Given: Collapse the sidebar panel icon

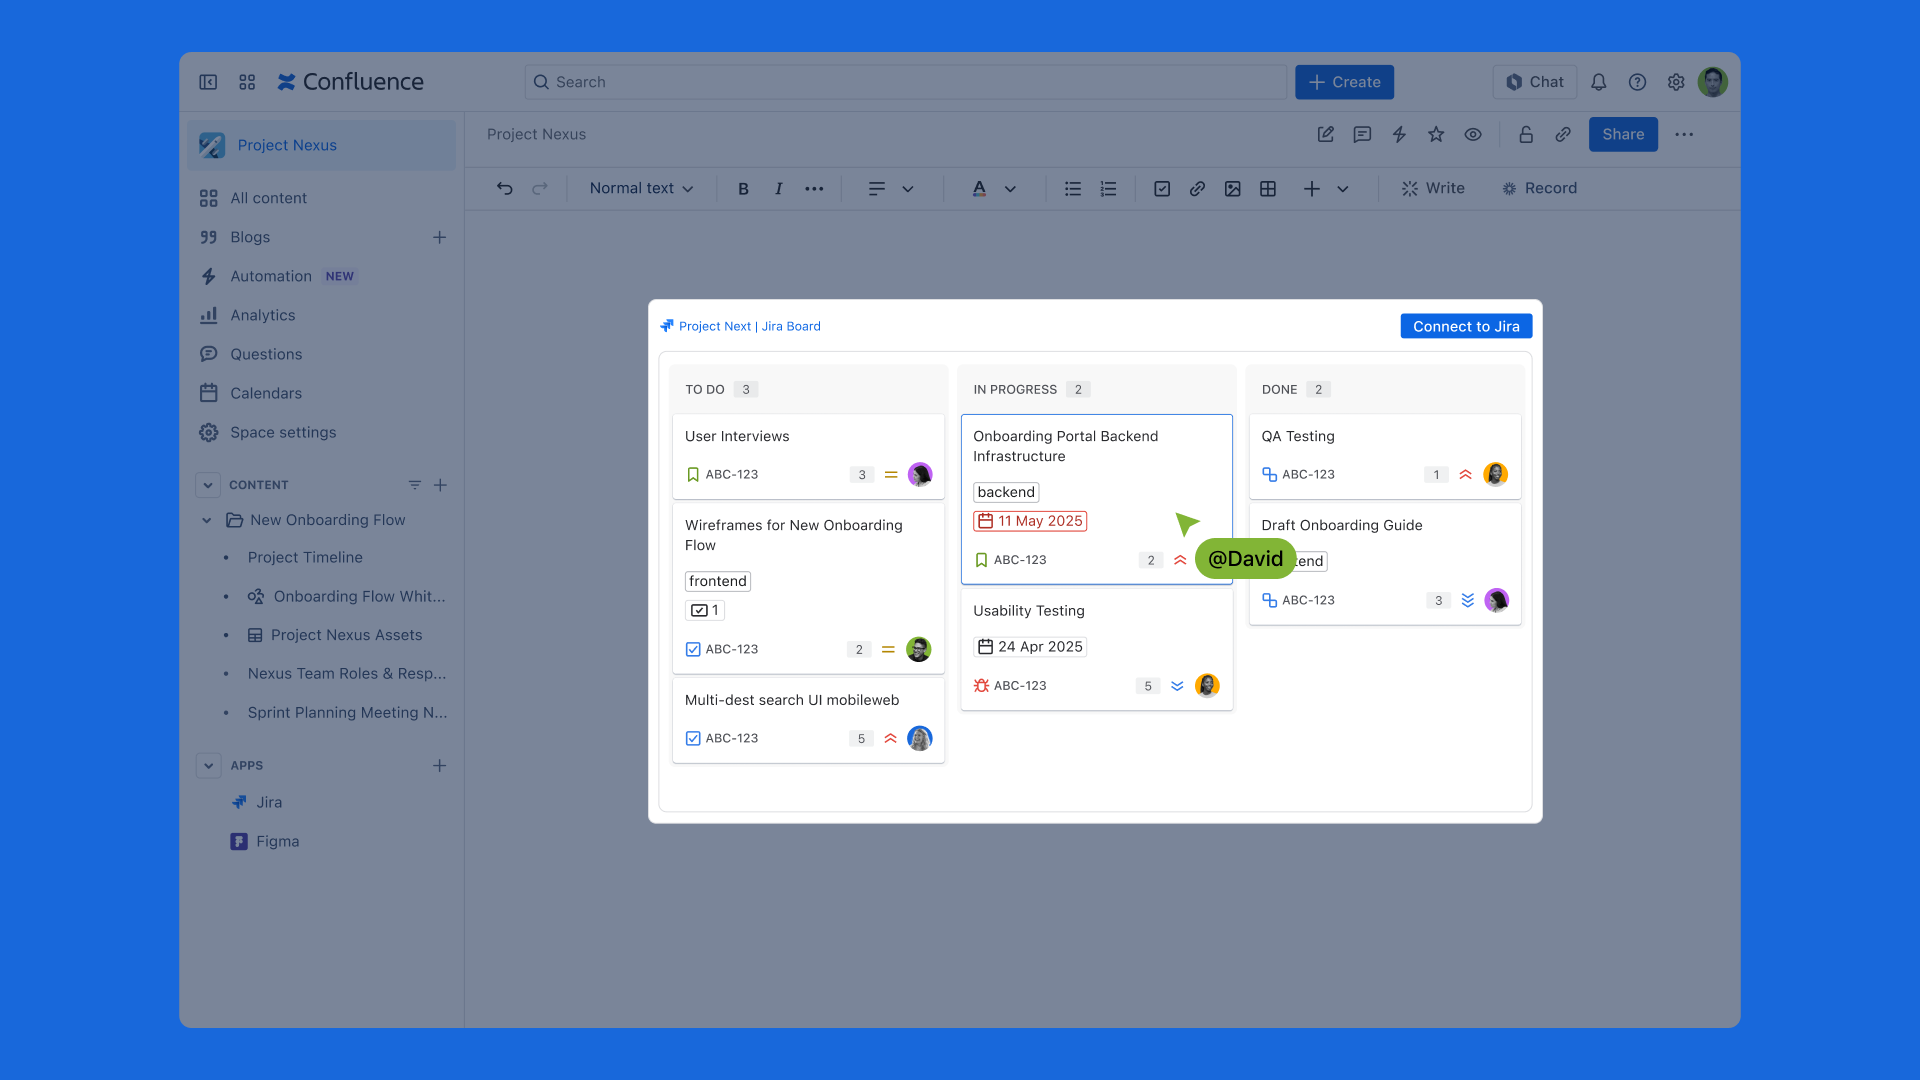Looking at the screenshot, I should (x=208, y=82).
